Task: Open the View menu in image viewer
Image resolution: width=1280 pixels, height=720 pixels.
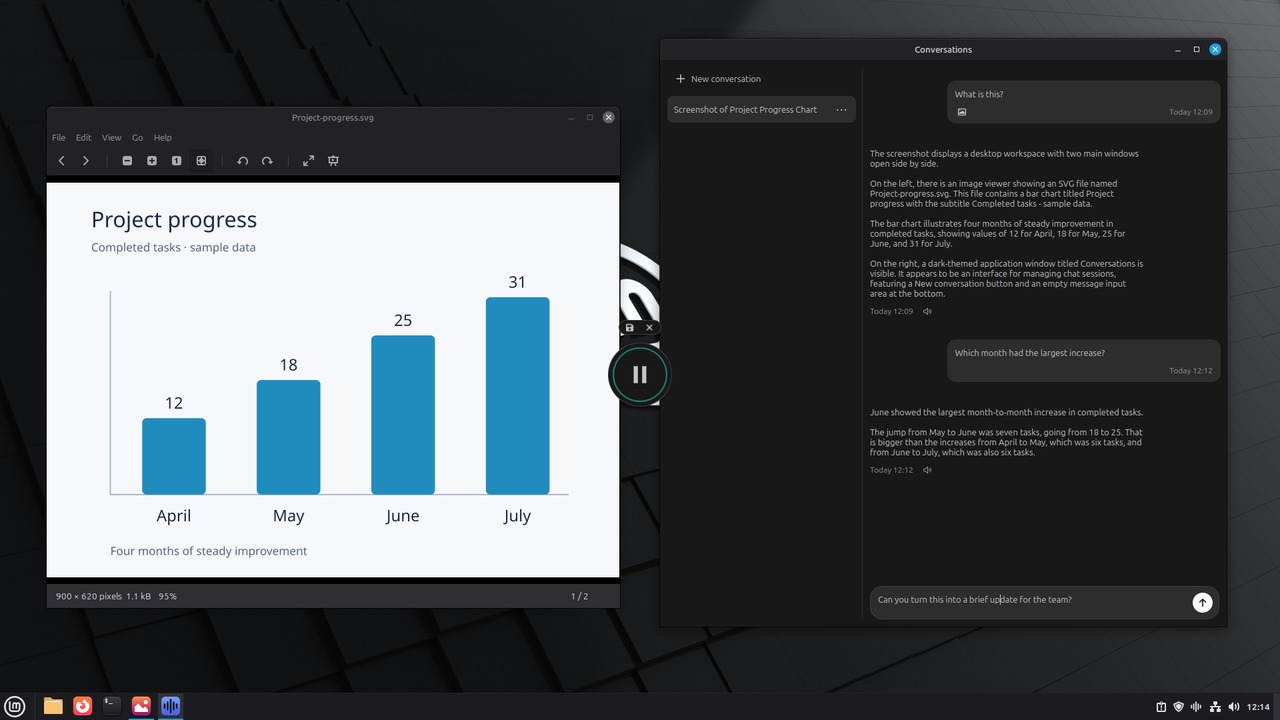Action: (x=111, y=138)
